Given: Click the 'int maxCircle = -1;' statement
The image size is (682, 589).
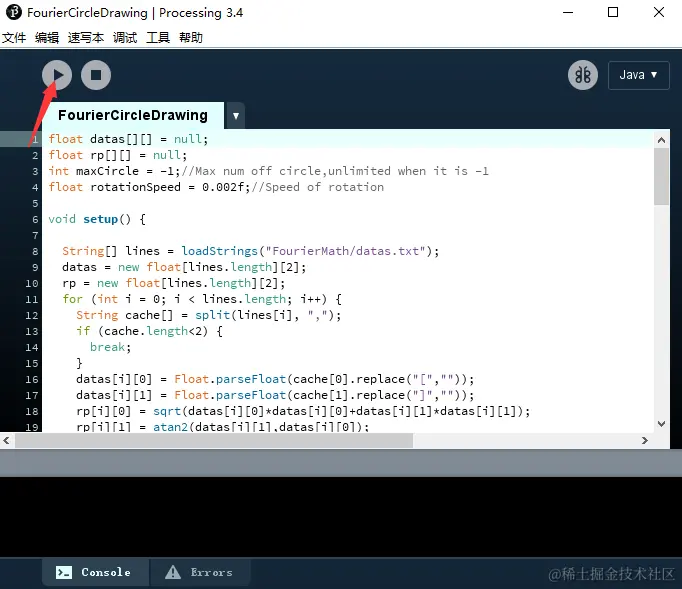Looking at the screenshot, I should click(x=114, y=171).
